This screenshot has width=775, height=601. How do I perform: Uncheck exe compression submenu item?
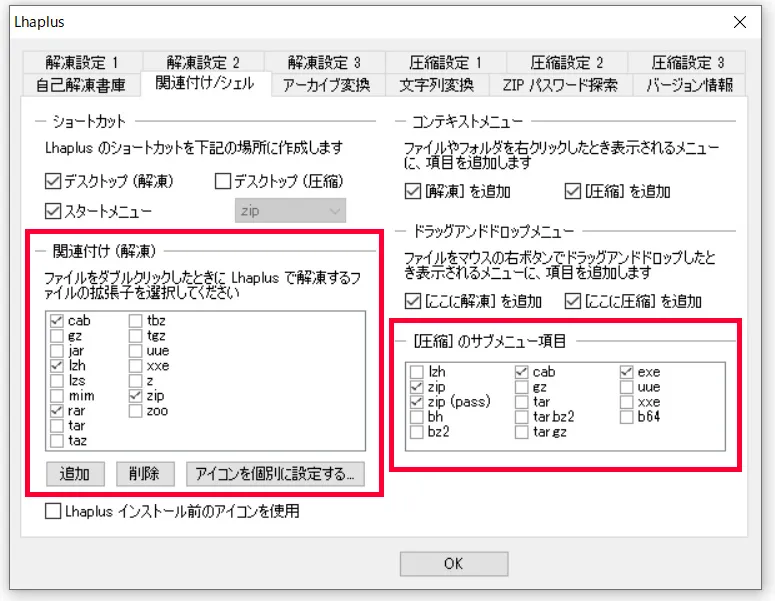pos(626,372)
